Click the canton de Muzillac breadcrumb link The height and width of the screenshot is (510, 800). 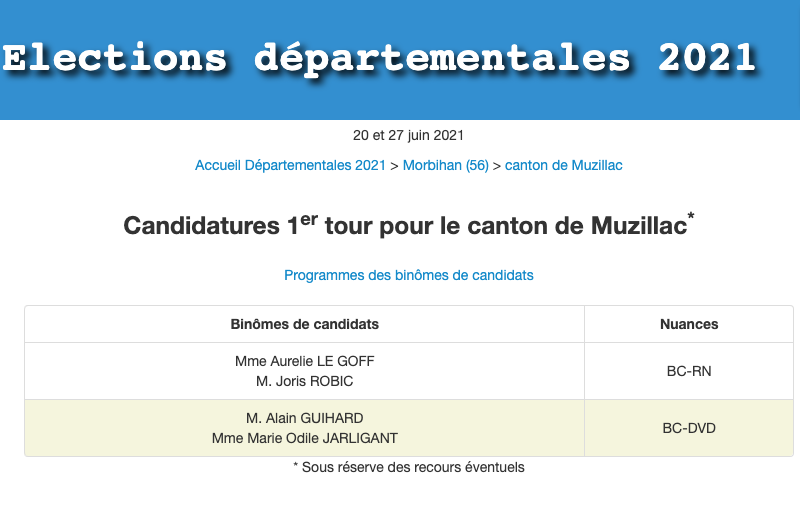[564, 165]
